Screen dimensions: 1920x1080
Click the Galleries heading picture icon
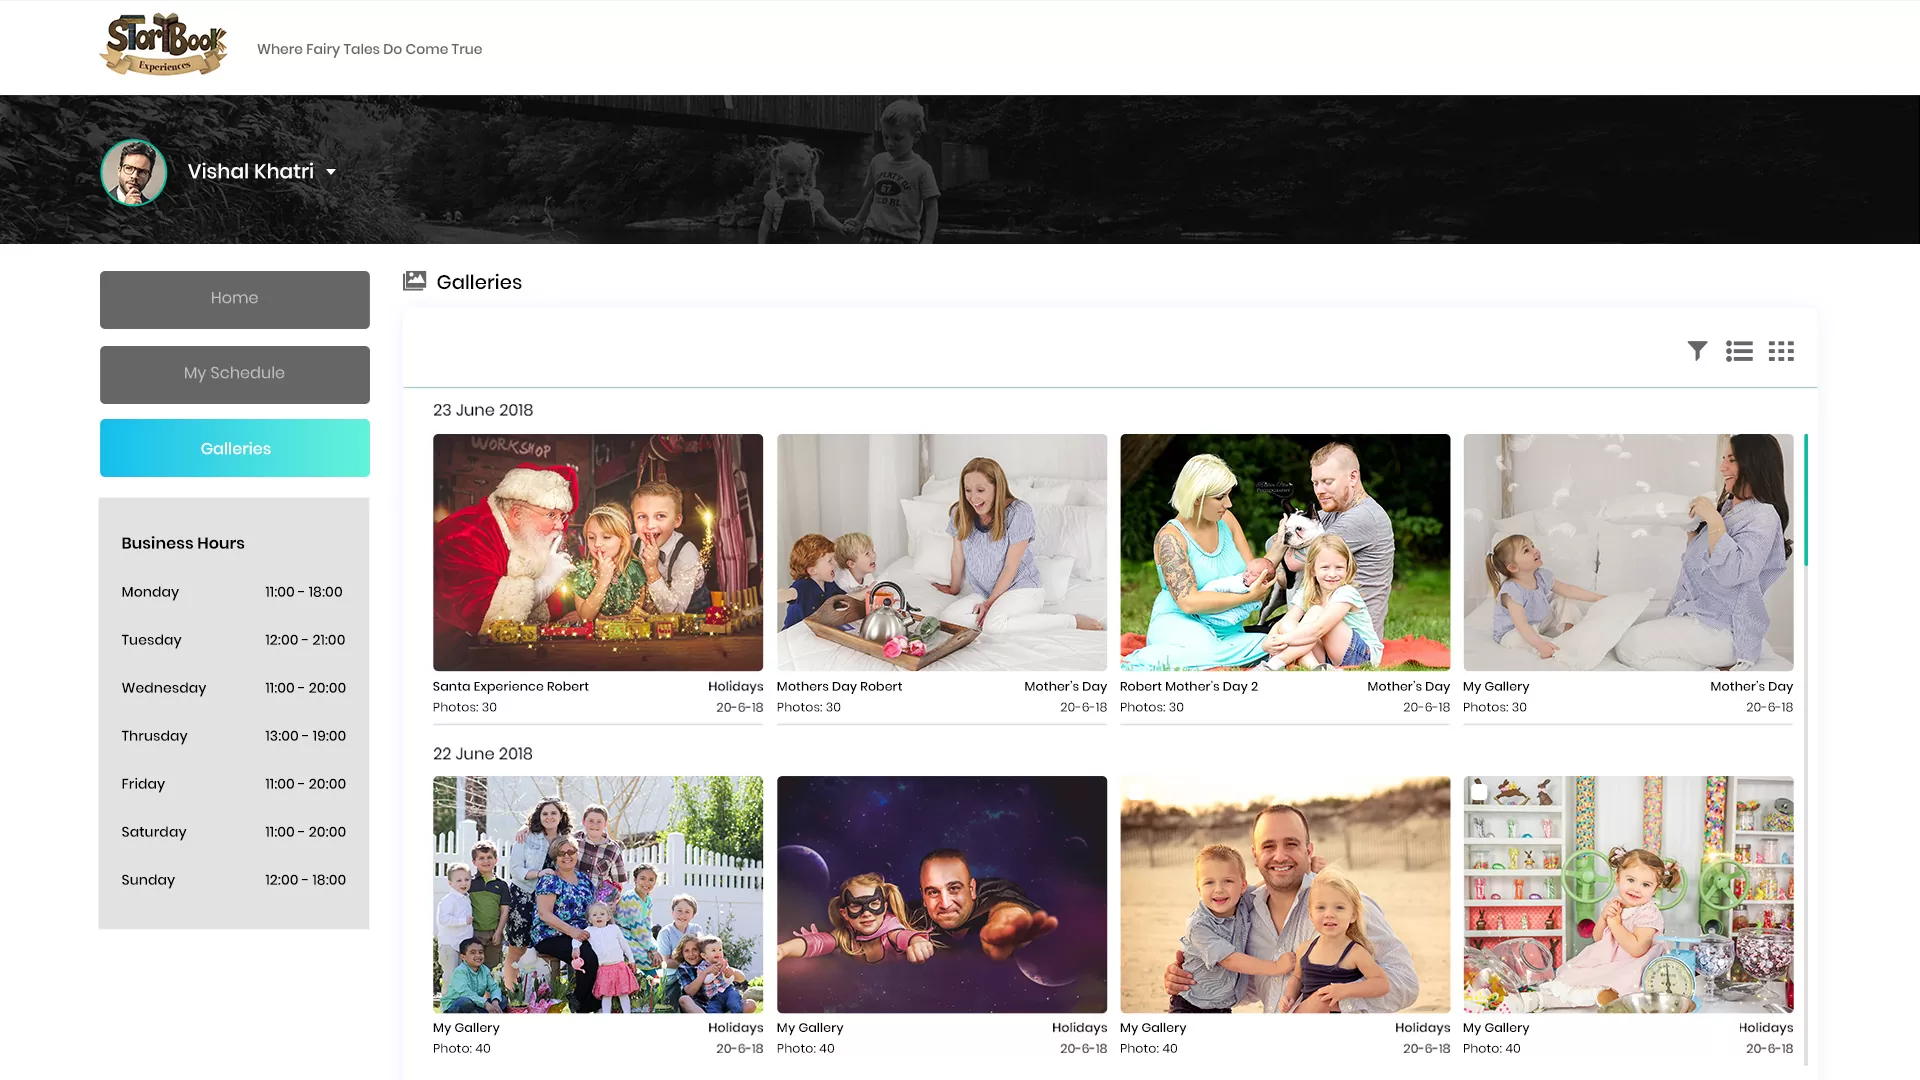(x=414, y=281)
